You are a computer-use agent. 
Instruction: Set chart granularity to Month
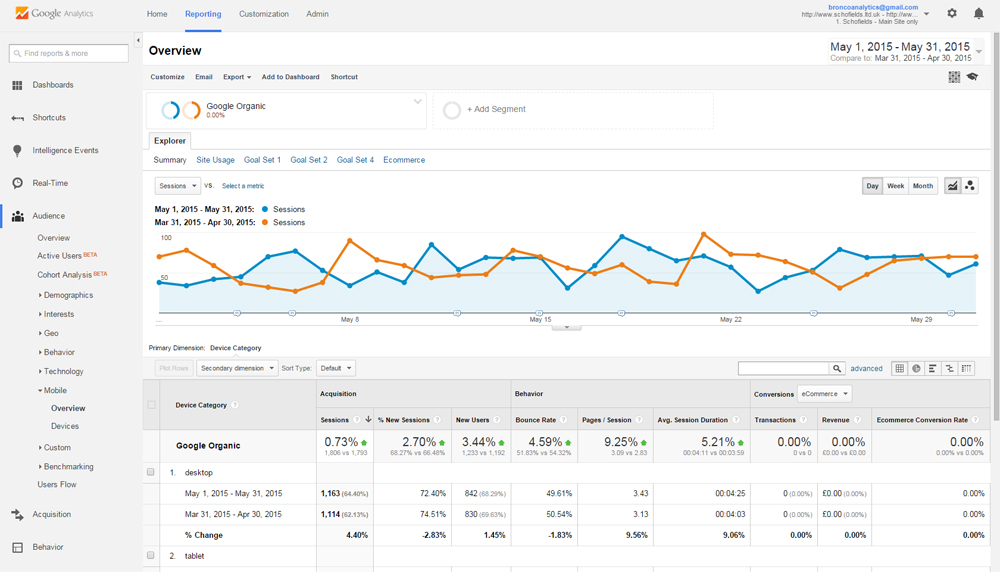923,186
